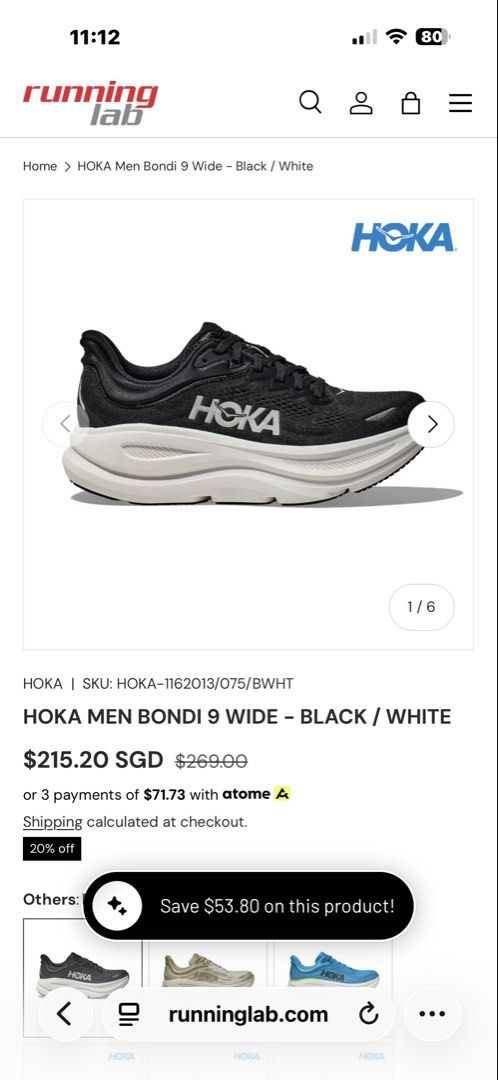Open browser more options ellipsis menu
The image size is (498, 1080).
[432, 1014]
